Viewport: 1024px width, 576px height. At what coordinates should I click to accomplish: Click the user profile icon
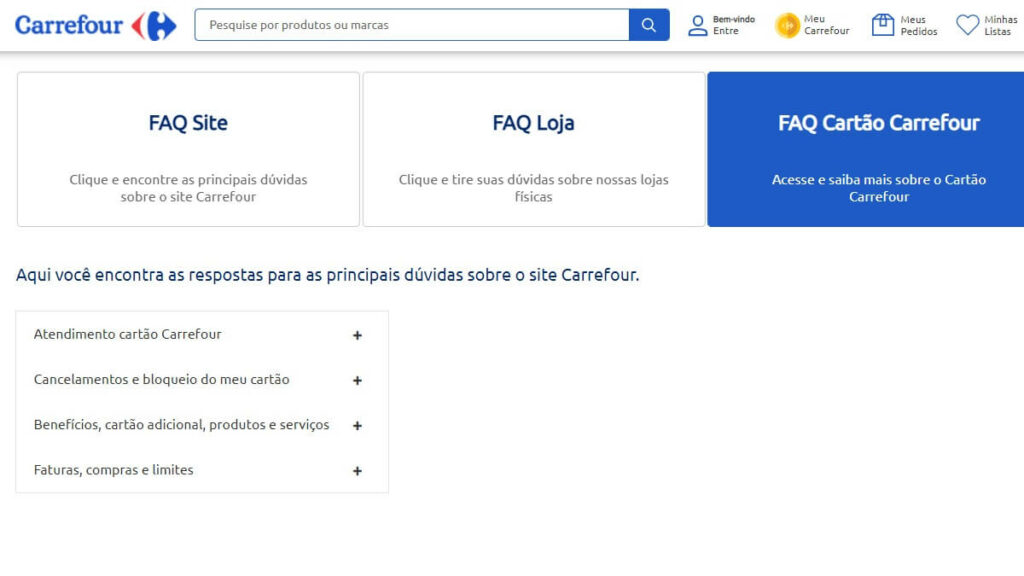697,25
